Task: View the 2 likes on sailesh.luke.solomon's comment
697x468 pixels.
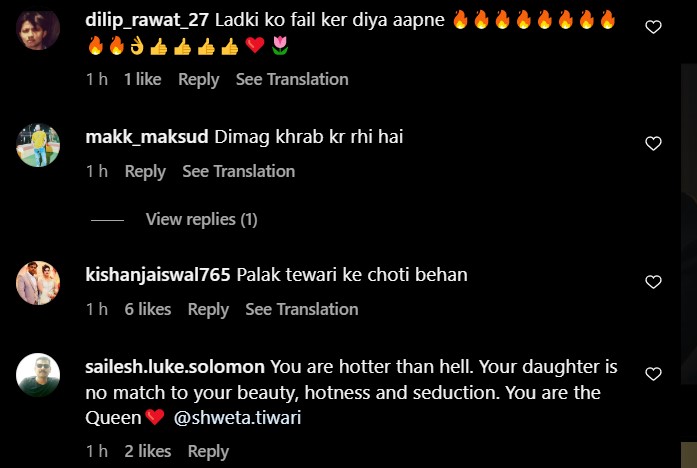Action: (148, 452)
